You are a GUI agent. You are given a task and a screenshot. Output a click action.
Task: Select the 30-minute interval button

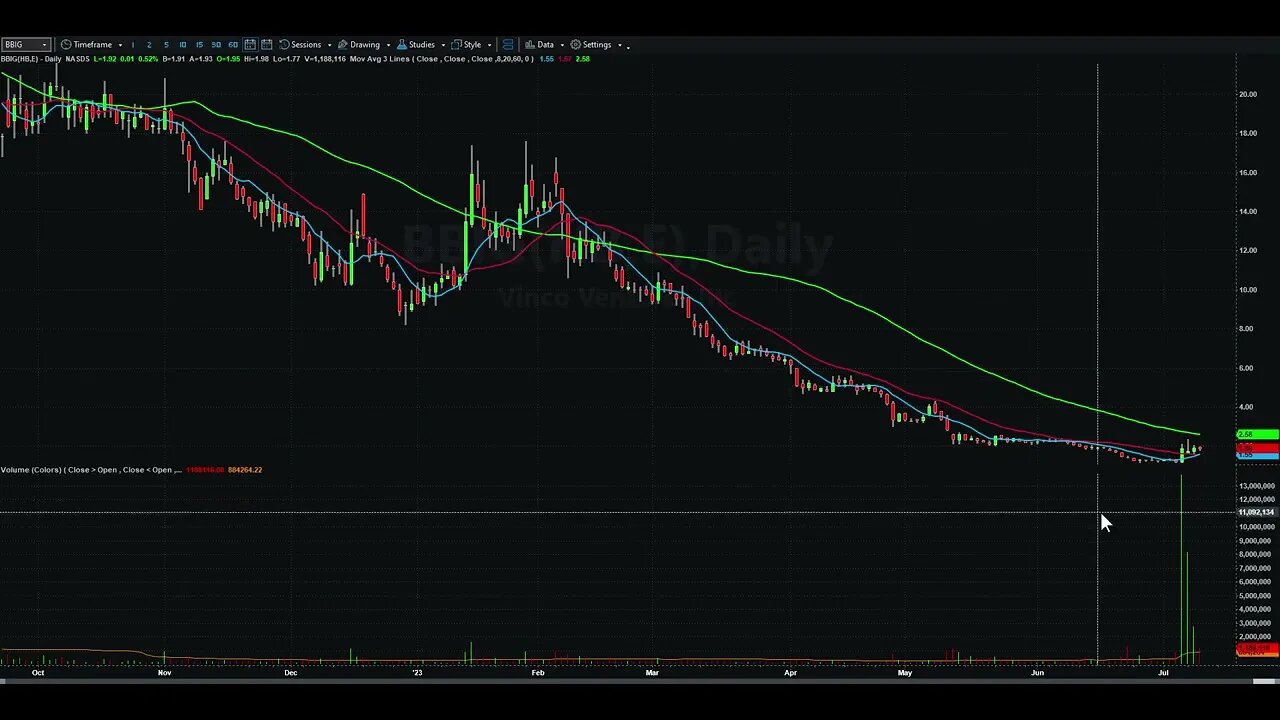(216, 45)
